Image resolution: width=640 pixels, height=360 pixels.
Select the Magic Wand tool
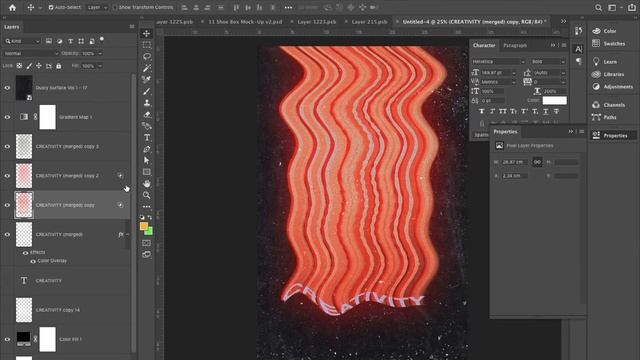click(x=147, y=68)
